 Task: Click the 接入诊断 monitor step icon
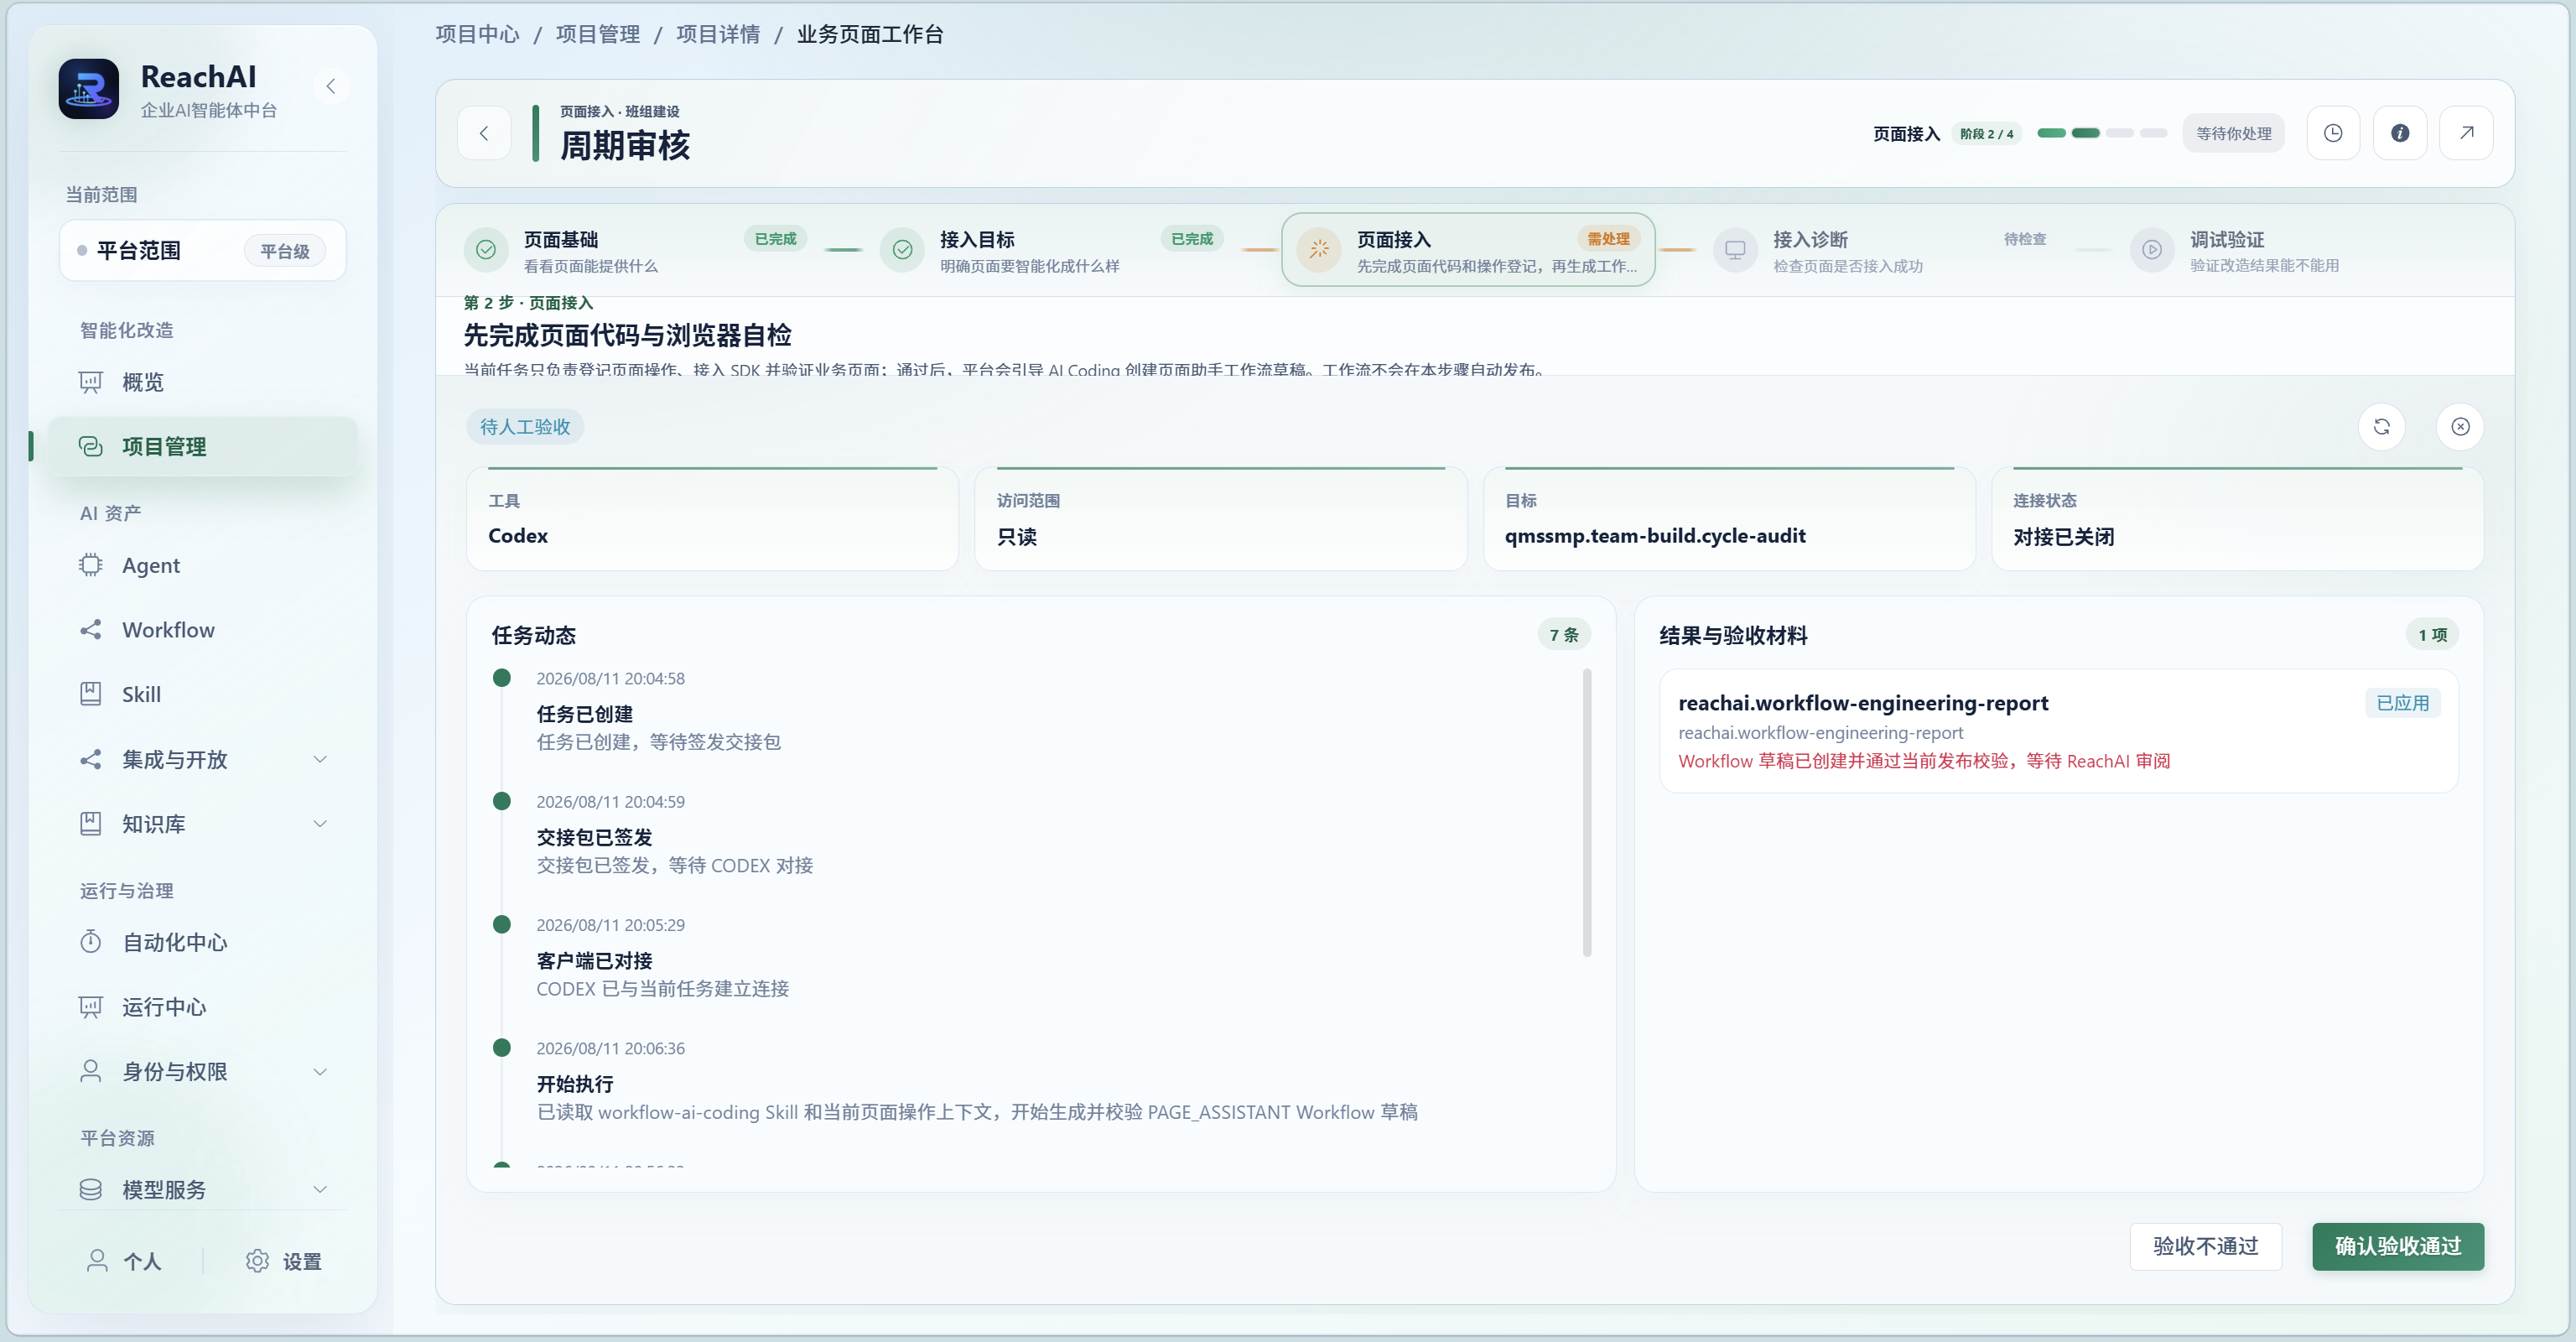[x=1735, y=250]
